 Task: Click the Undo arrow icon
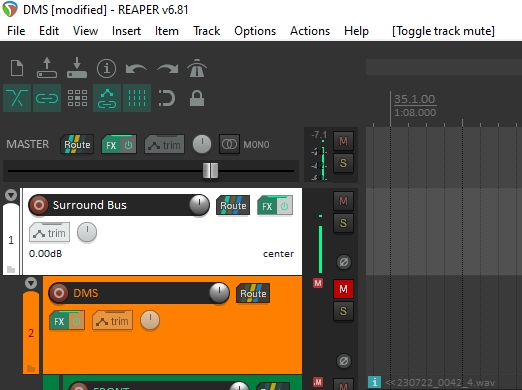pyautogui.click(x=136, y=69)
